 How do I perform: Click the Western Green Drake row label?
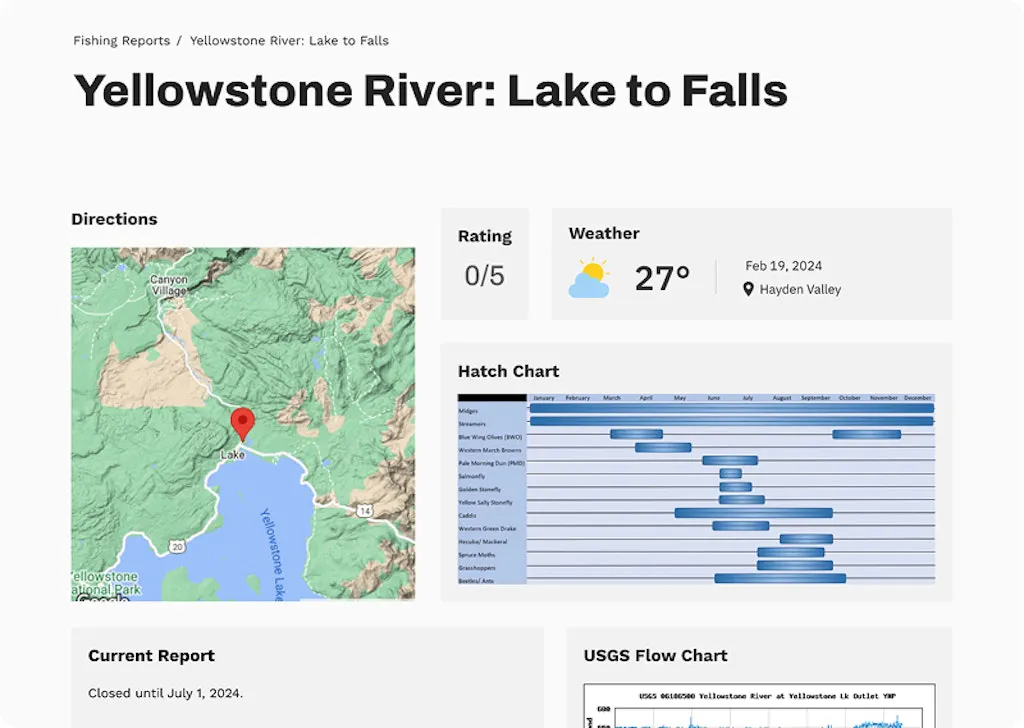click(x=487, y=528)
